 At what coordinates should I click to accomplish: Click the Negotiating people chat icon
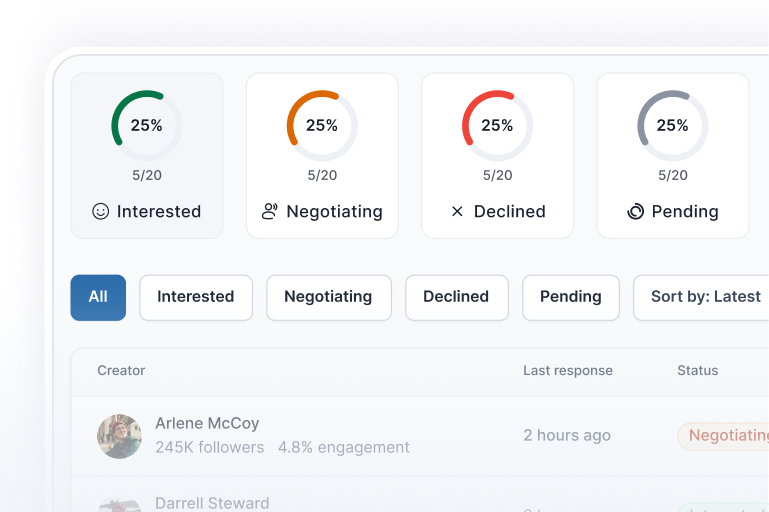click(270, 211)
